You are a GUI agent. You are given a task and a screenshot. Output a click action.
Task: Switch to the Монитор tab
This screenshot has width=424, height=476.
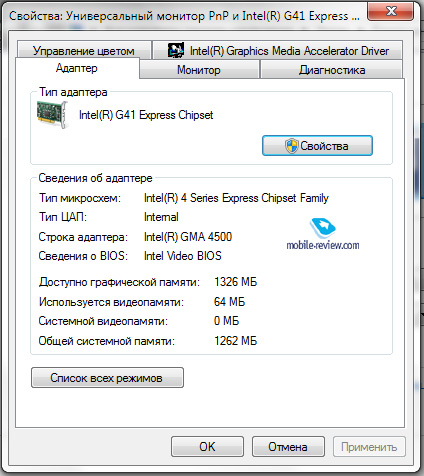tap(199, 70)
